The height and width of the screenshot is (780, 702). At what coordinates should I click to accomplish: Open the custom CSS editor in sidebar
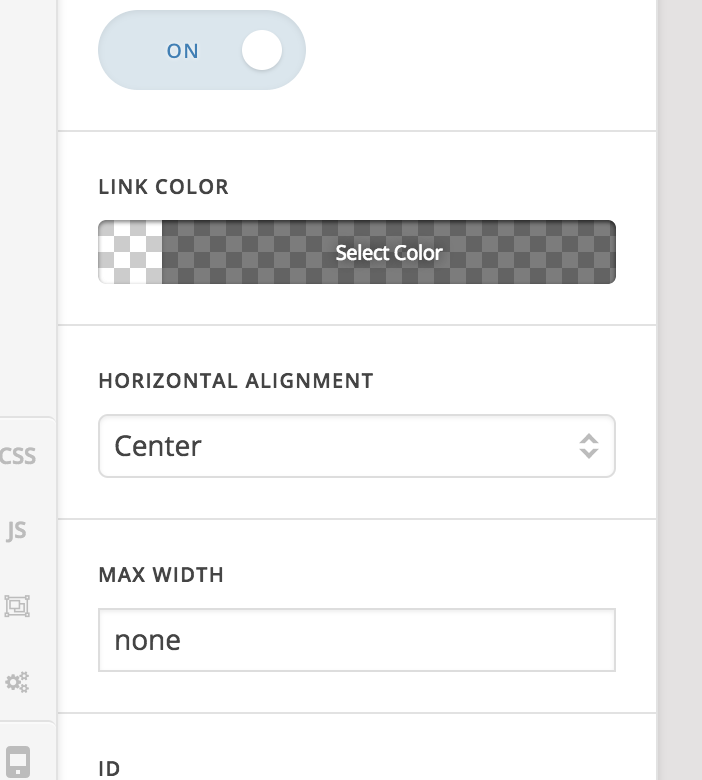(18, 456)
